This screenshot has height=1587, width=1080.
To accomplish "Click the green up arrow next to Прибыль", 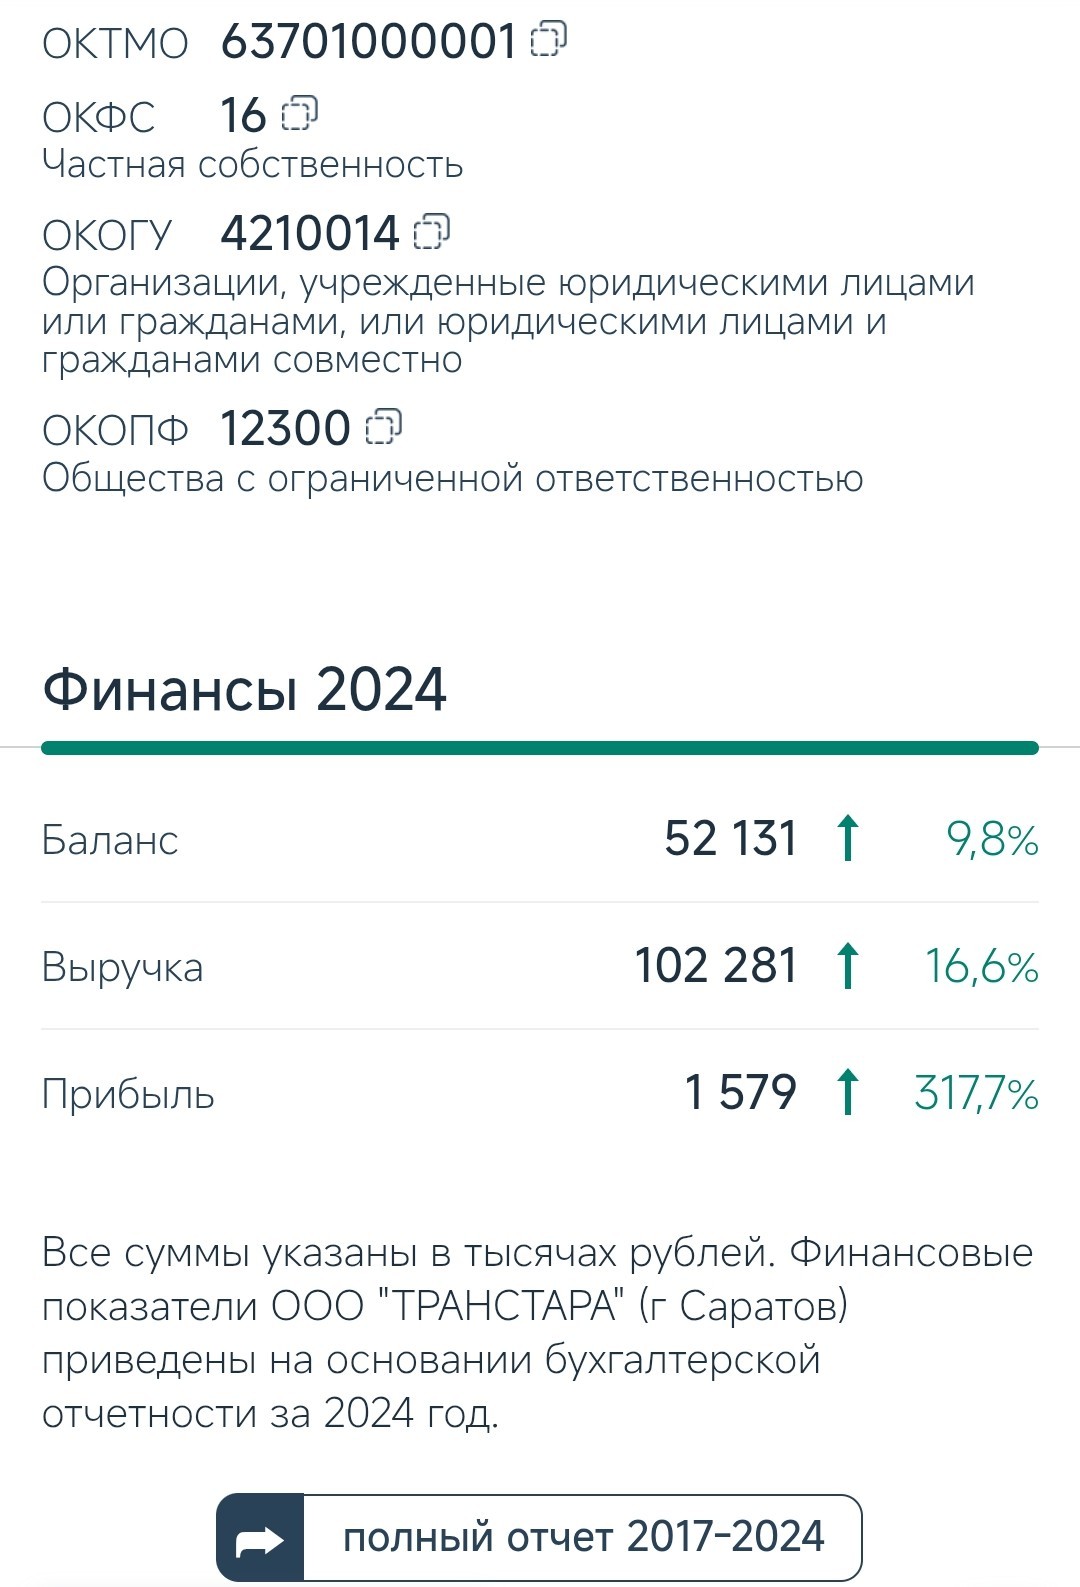I will pyautogui.click(x=847, y=1092).
